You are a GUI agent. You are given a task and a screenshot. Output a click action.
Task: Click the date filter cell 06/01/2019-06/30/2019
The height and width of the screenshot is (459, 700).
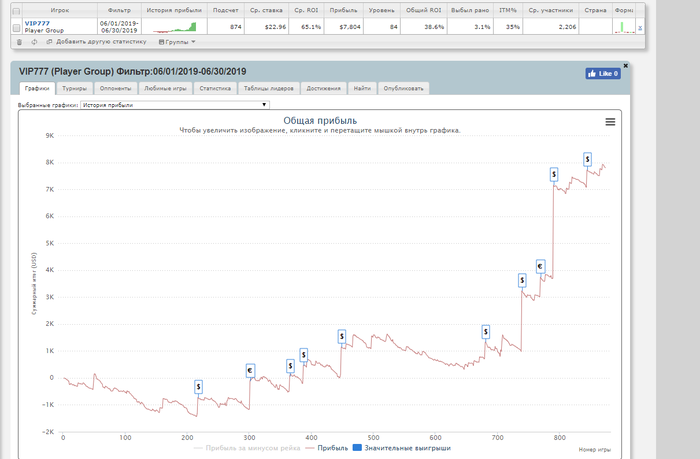click(x=119, y=27)
